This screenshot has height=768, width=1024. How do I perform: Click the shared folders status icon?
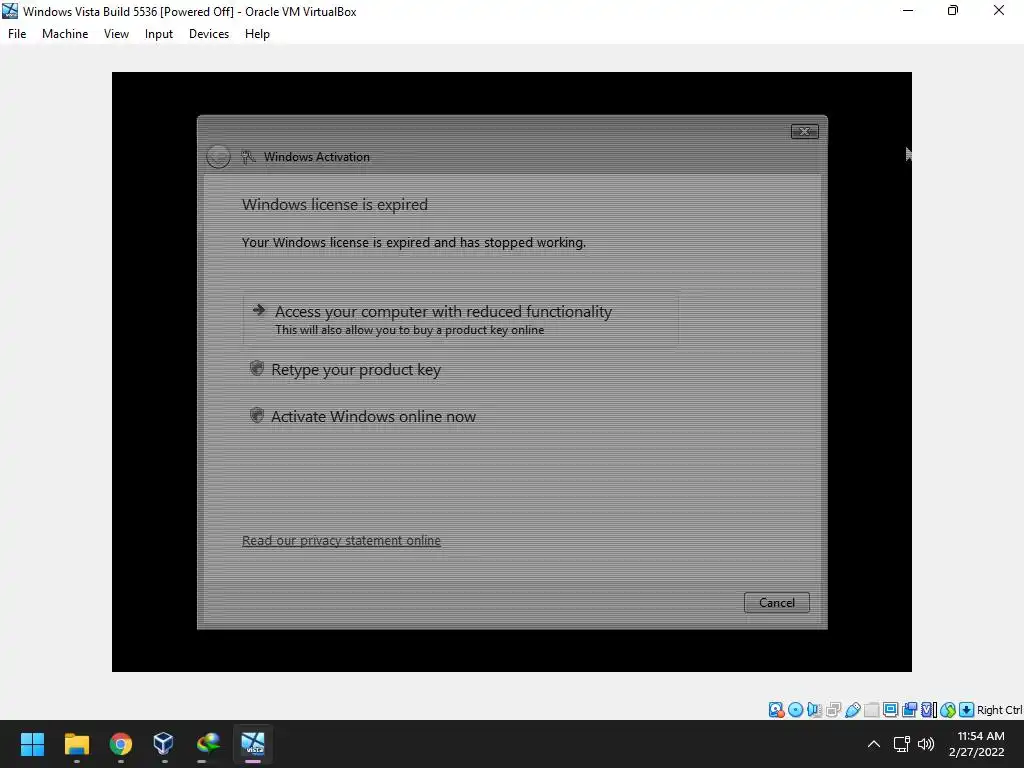[x=871, y=710]
